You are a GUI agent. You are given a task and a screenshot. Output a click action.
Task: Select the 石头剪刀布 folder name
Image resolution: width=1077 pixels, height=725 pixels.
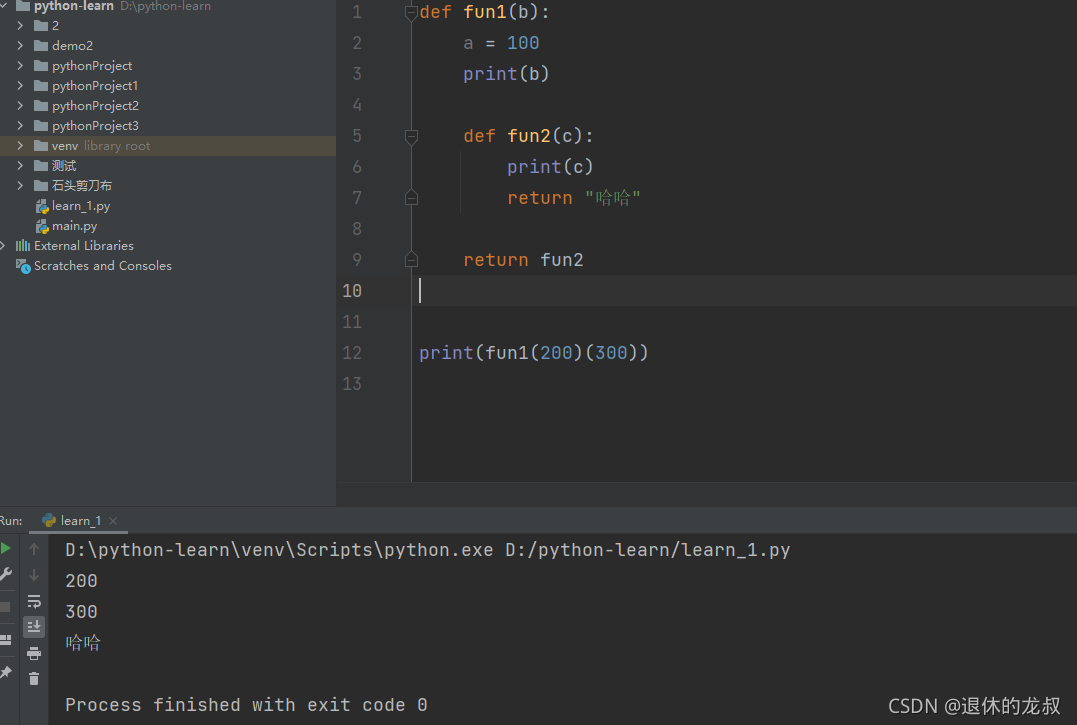(x=82, y=185)
